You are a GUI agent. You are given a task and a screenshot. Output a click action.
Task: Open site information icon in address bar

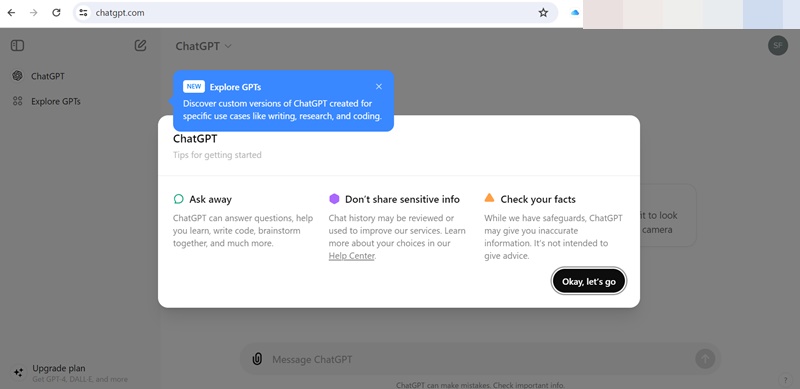[x=84, y=13]
